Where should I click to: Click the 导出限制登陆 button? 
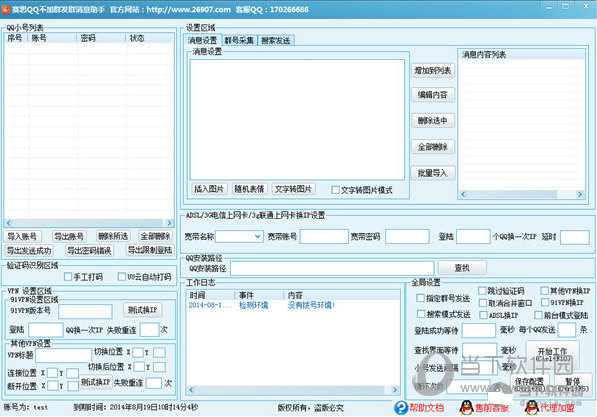[150, 250]
